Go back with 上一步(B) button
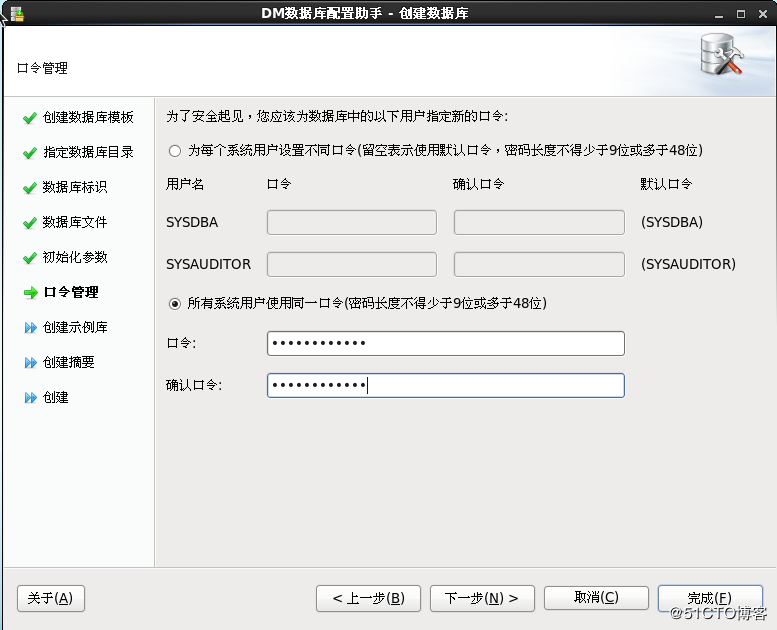This screenshot has width=777, height=630. pos(368,598)
